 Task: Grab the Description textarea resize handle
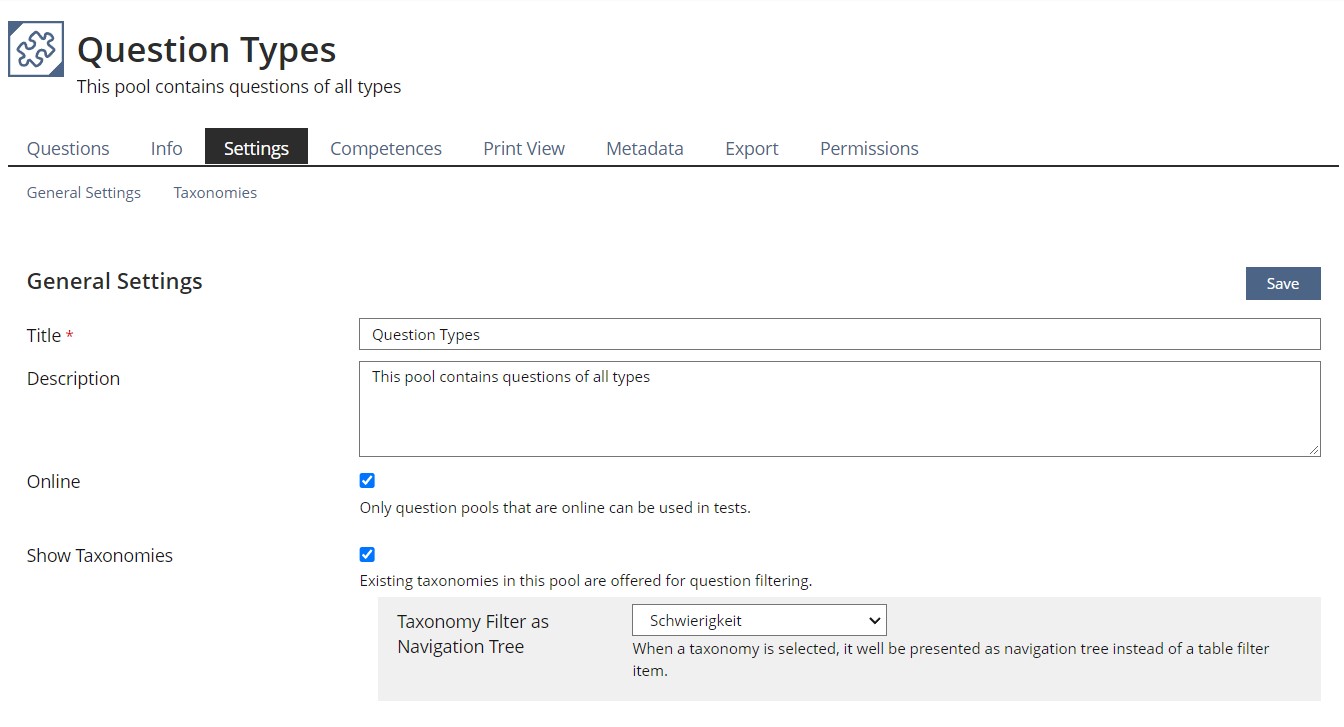point(1314,450)
